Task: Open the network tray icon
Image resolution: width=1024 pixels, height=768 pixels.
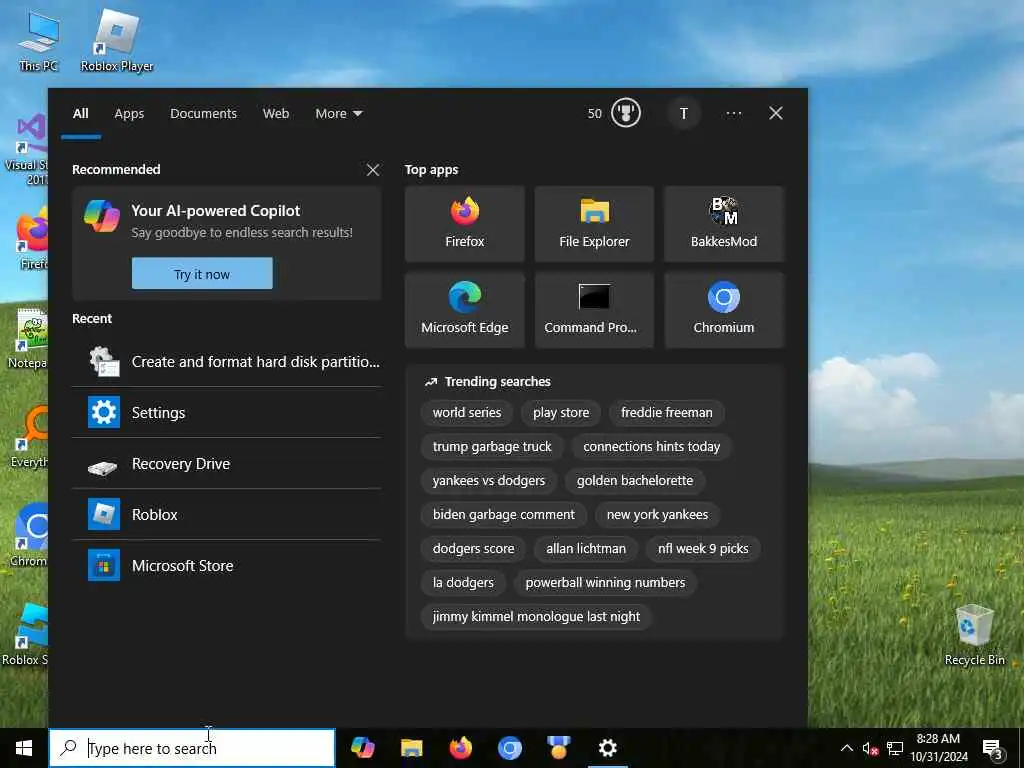Action: click(895, 748)
